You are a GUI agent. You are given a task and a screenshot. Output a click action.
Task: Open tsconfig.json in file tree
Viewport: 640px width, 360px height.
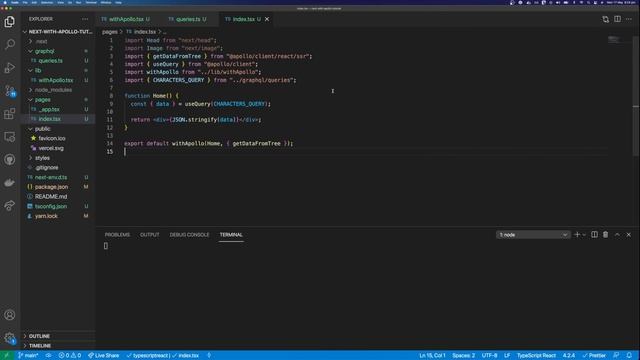click(x=58, y=207)
